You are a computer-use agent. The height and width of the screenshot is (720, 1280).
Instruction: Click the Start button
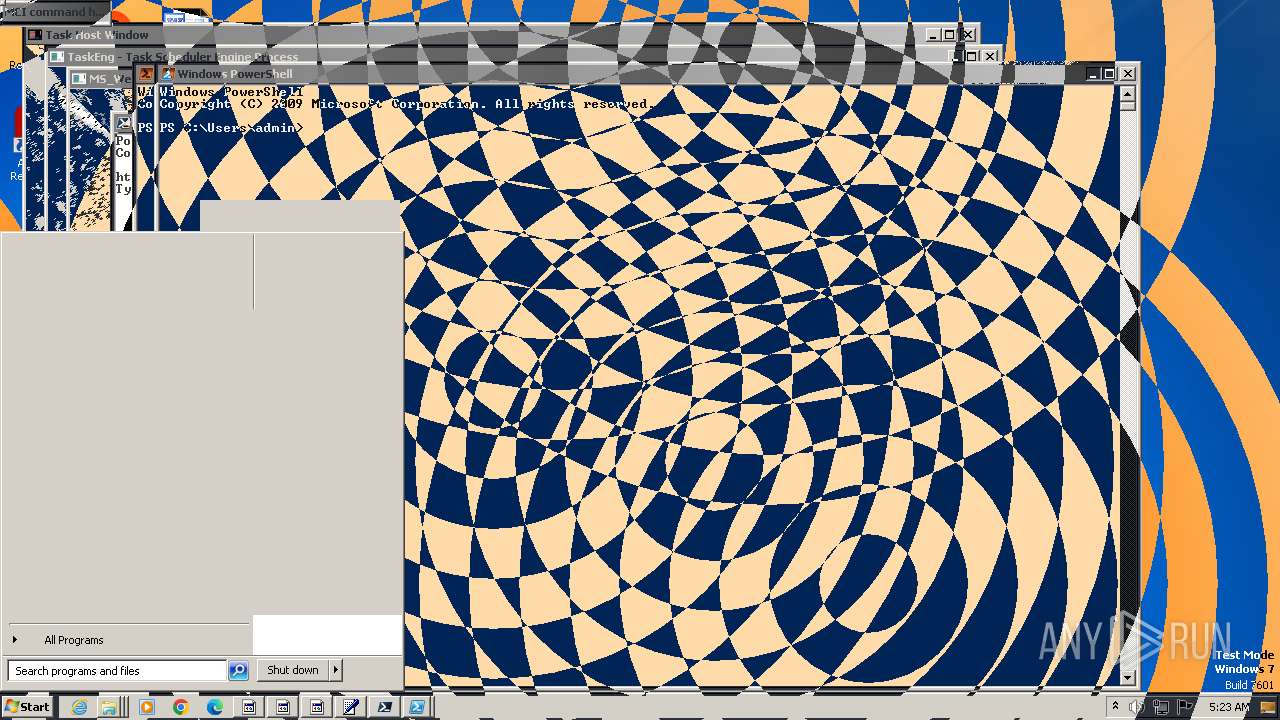click(27, 707)
